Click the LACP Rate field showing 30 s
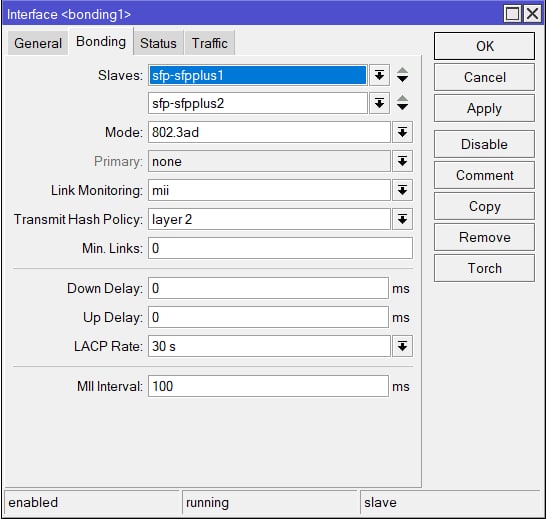 tap(269, 346)
